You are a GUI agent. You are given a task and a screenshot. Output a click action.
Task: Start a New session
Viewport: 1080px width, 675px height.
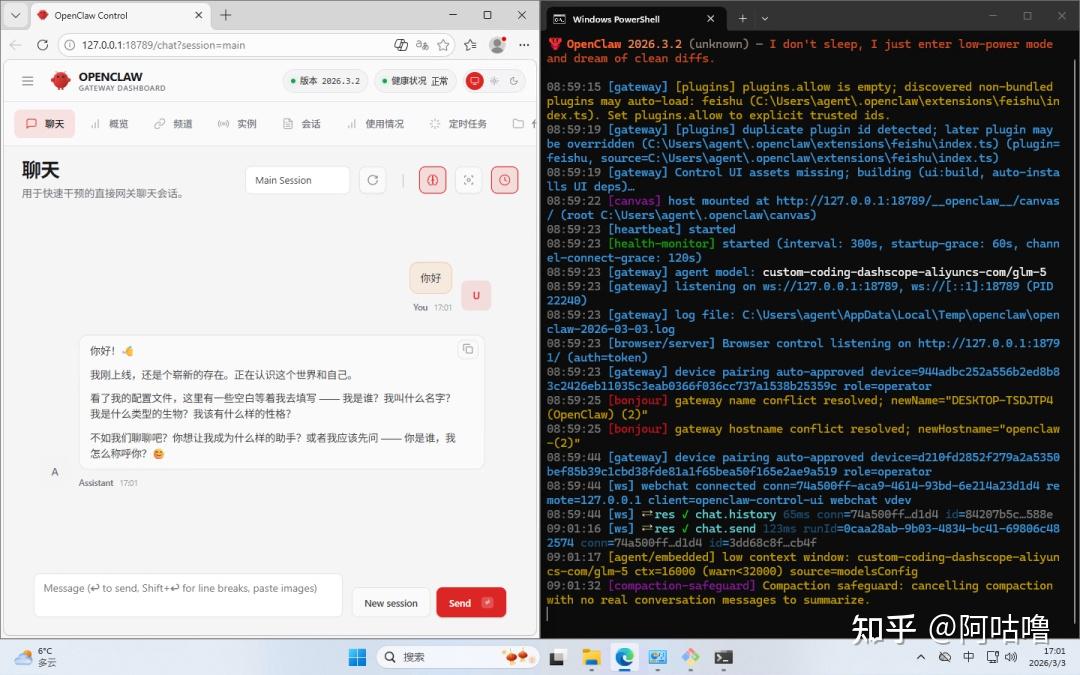[391, 603]
